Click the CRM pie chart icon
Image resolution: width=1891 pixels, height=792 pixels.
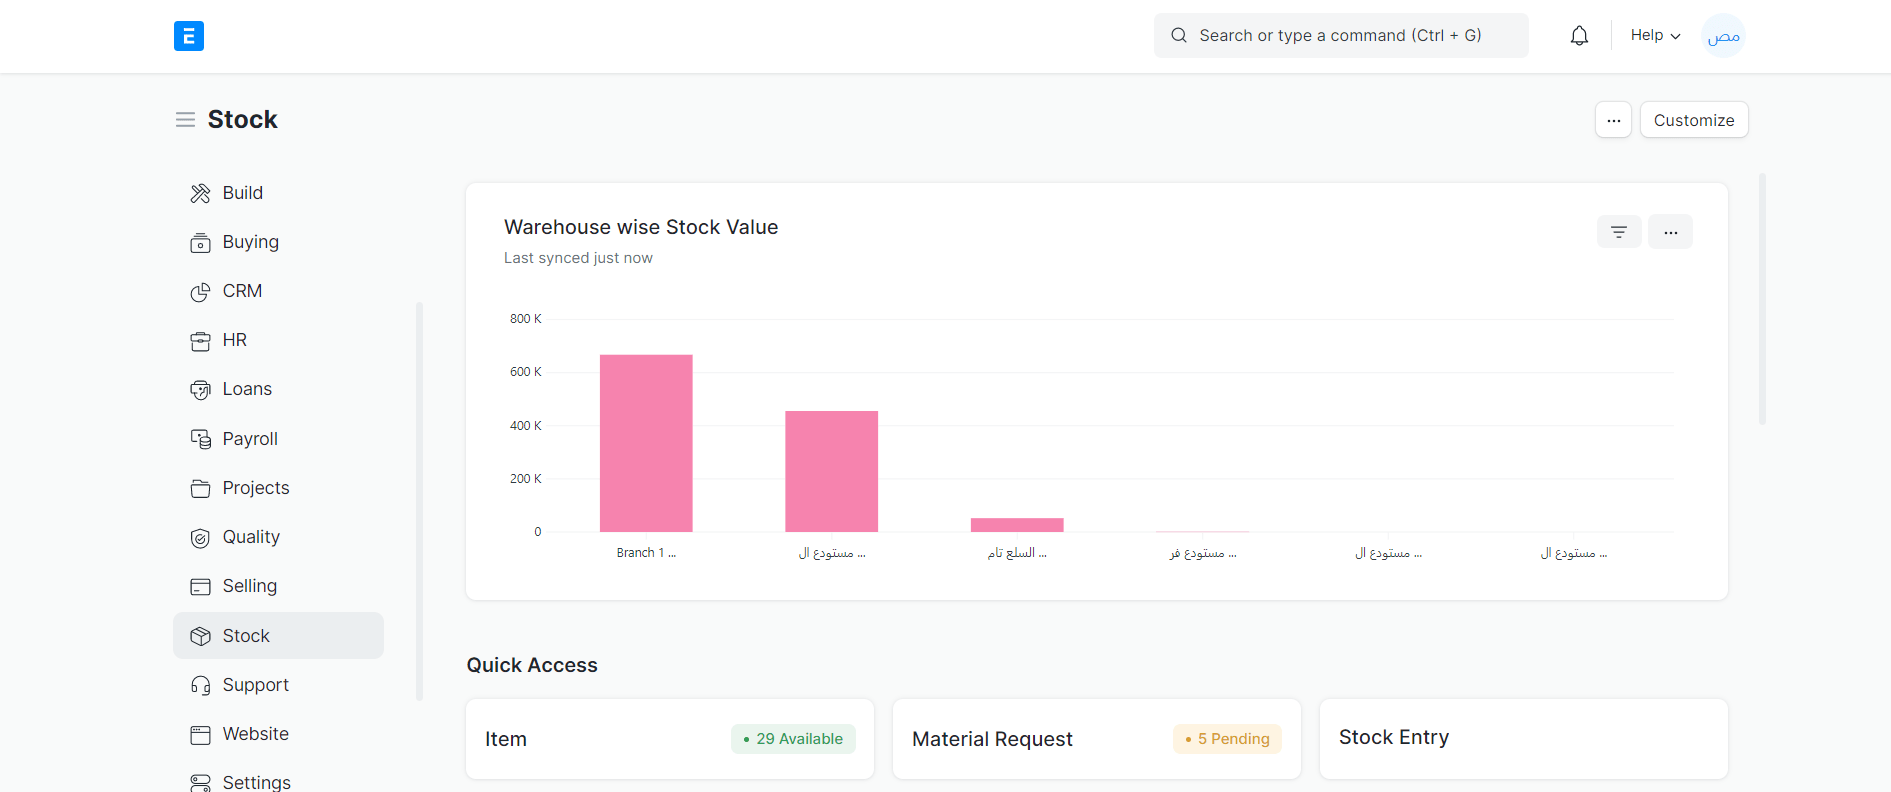click(x=200, y=292)
